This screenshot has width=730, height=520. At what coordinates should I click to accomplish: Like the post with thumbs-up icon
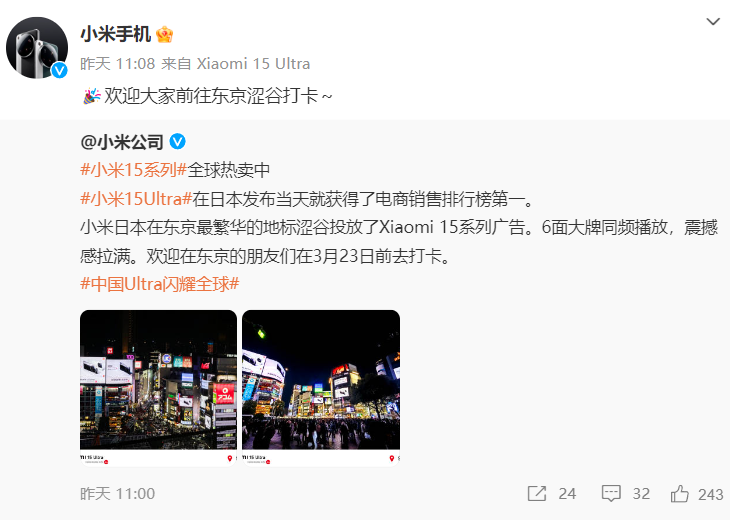pos(680,493)
